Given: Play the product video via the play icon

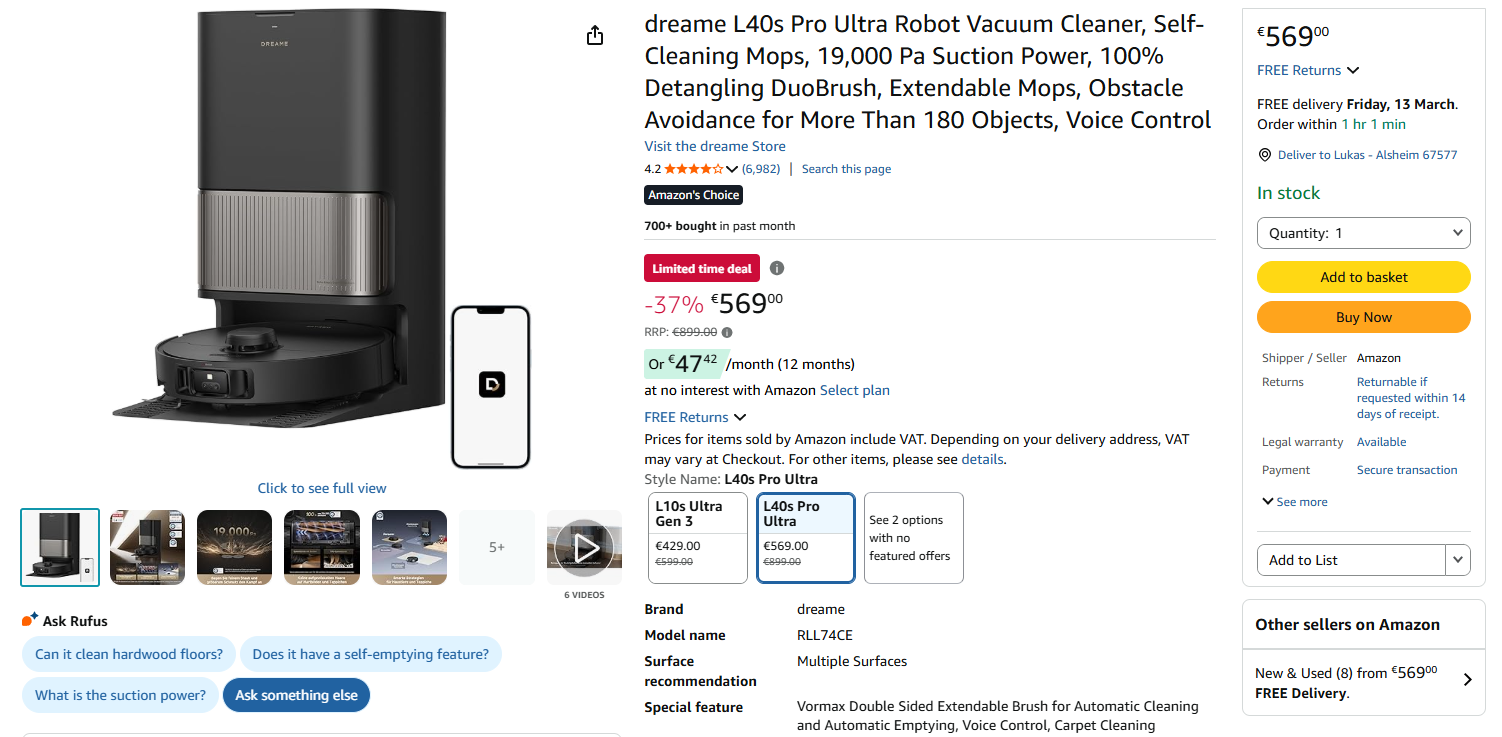Looking at the screenshot, I should [584, 547].
